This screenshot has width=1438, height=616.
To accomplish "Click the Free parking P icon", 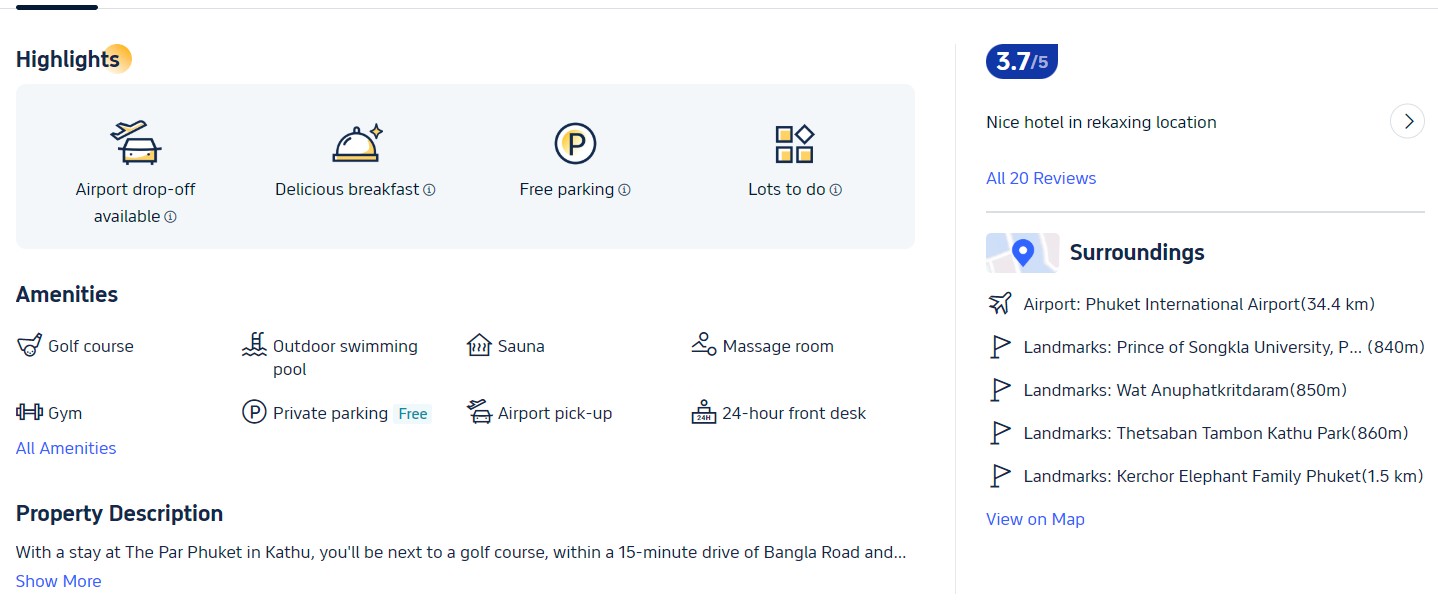I will pos(575,144).
